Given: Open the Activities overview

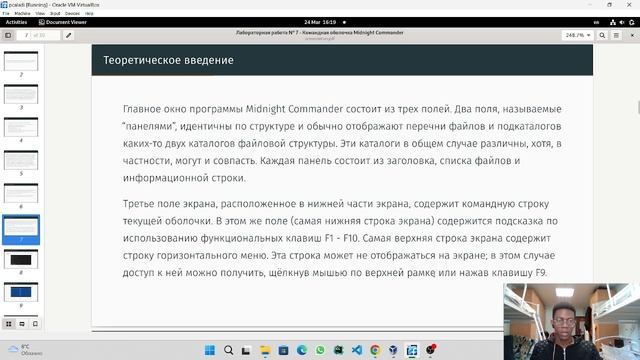Looking at the screenshot, I should pos(16,22).
